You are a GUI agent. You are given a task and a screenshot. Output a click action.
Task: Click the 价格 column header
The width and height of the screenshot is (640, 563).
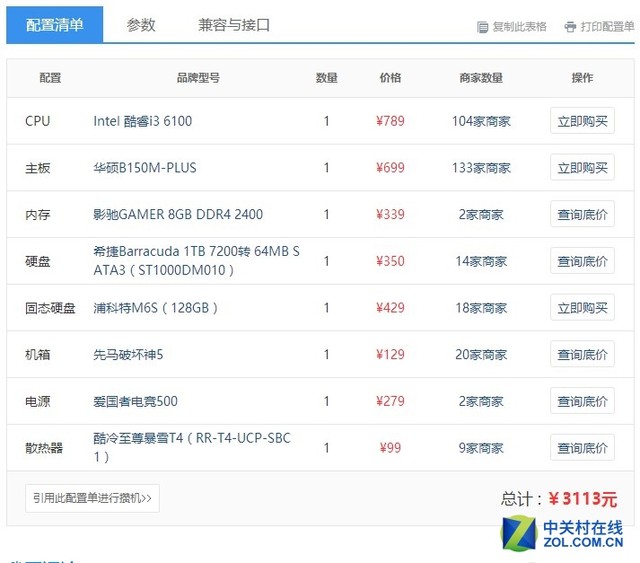pyautogui.click(x=390, y=78)
